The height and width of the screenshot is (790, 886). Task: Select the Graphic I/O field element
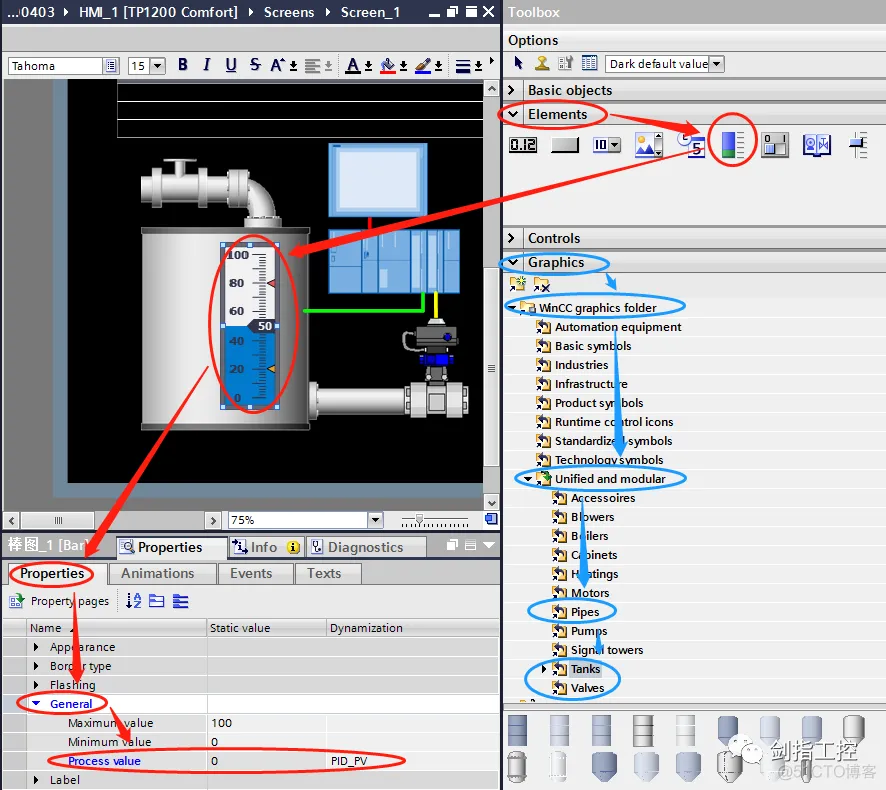pyautogui.click(x=649, y=145)
